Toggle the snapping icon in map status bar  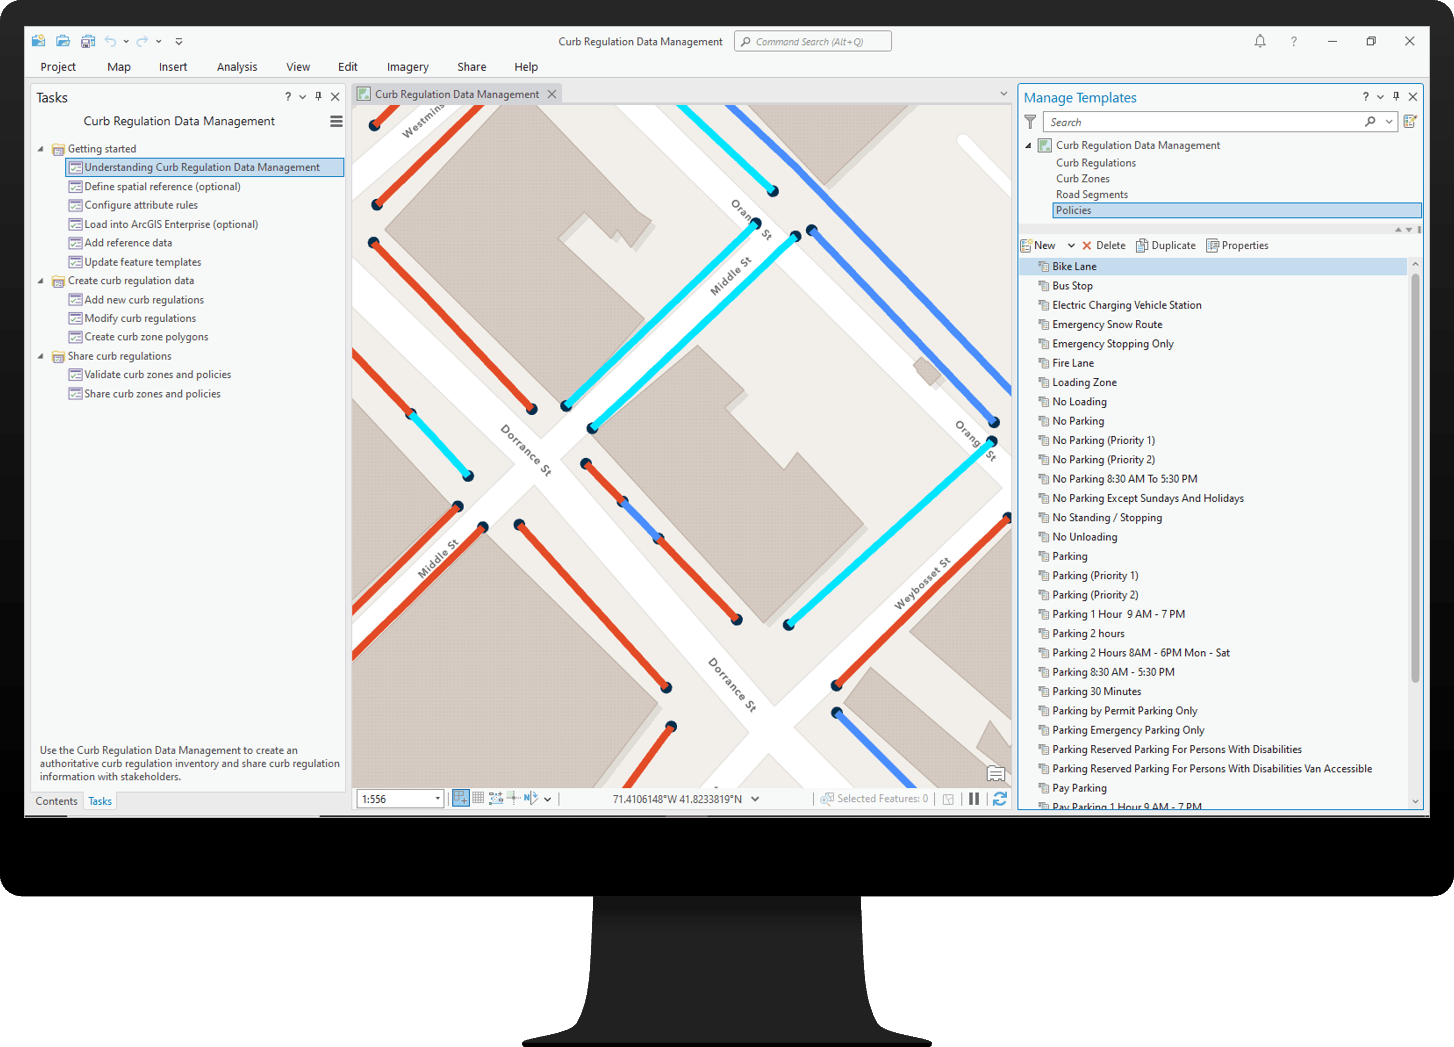coord(460,798)
